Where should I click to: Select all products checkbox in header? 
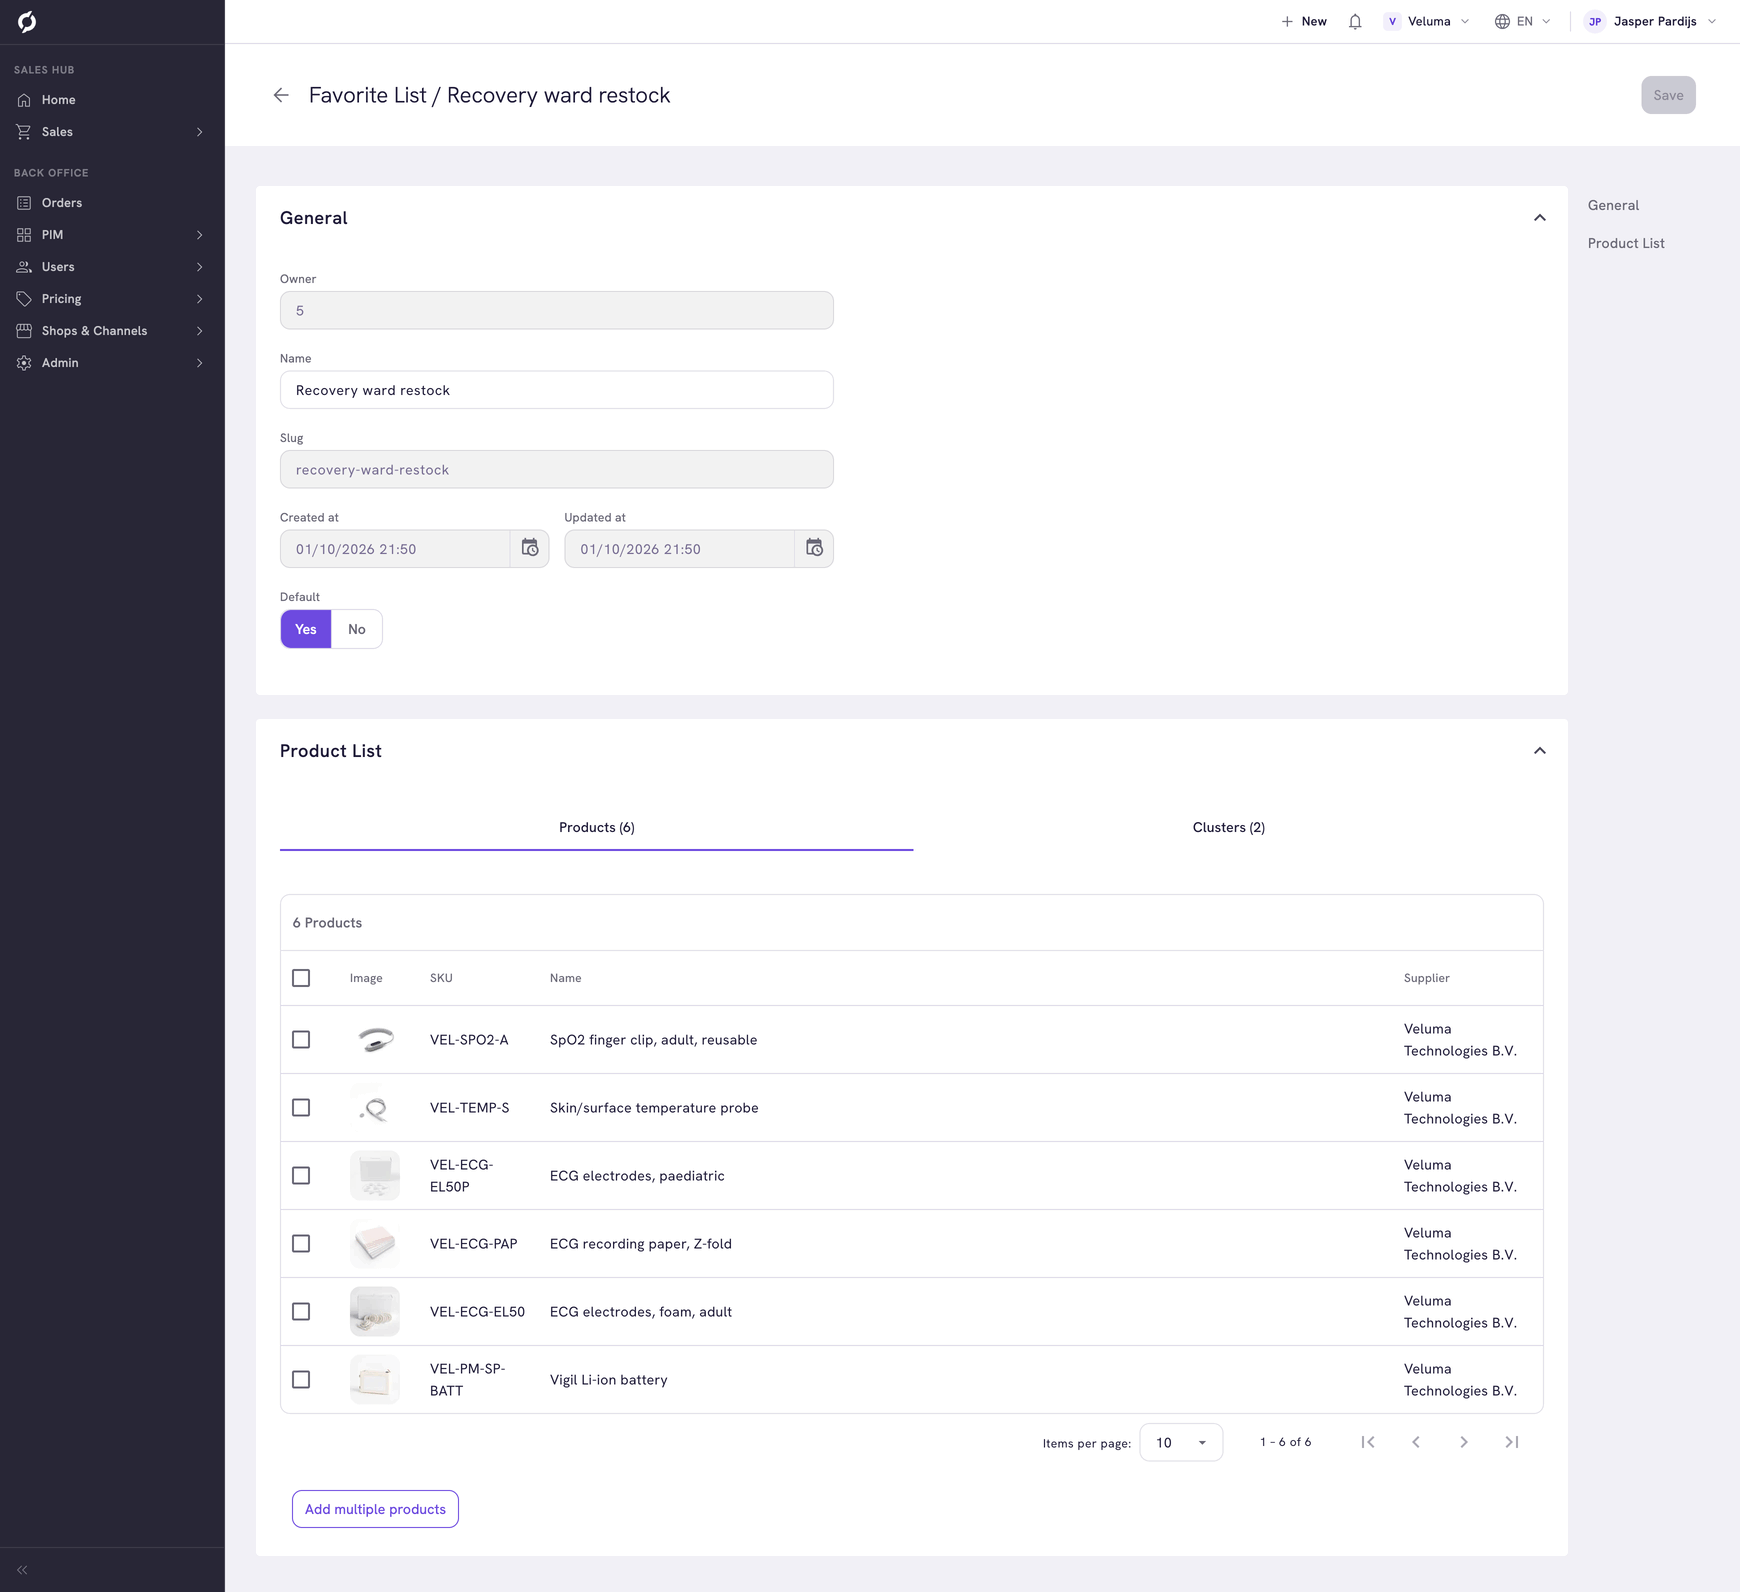point(301,978)
